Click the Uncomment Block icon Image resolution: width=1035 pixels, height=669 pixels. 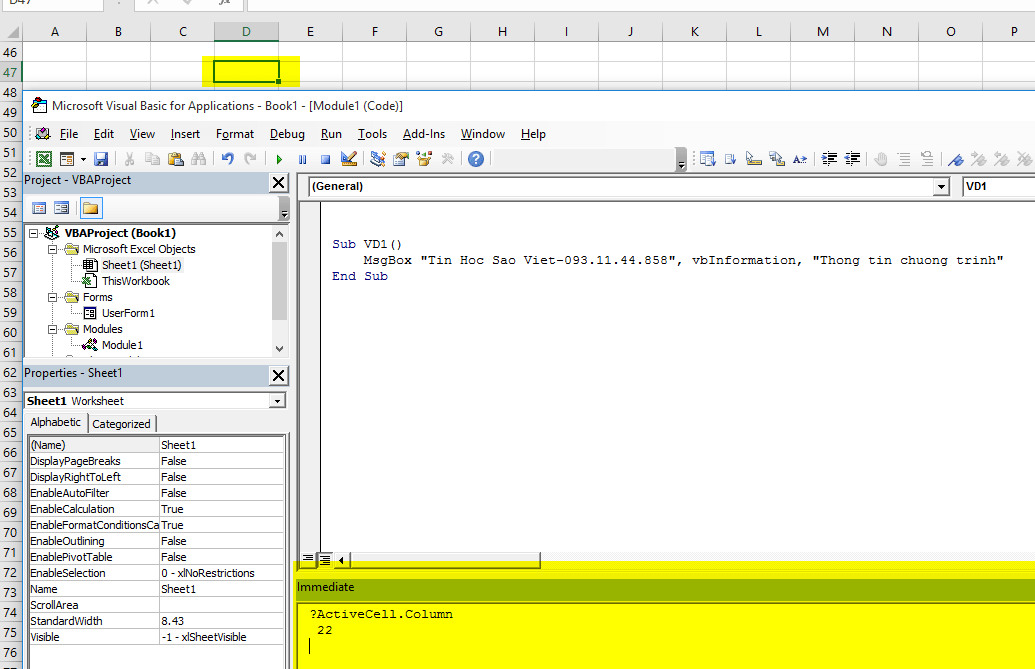(927, 159)
